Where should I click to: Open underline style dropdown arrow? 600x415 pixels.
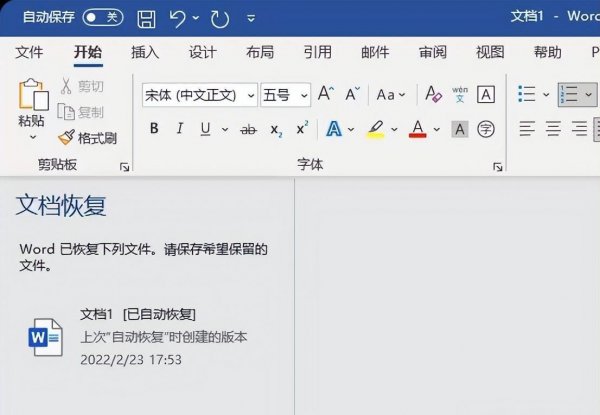225,129
